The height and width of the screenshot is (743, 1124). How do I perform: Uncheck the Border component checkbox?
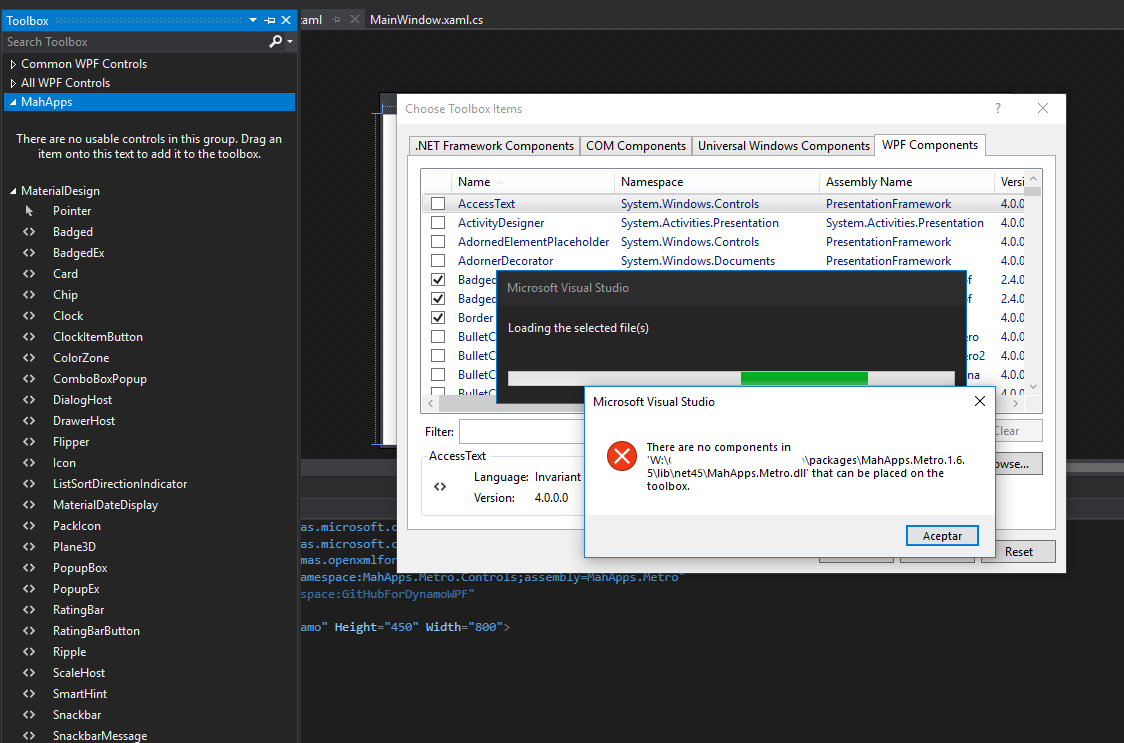437,317
